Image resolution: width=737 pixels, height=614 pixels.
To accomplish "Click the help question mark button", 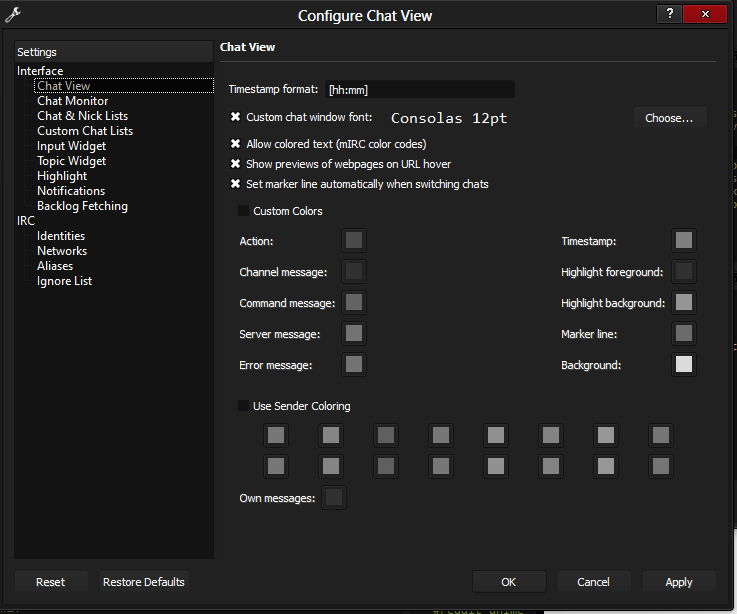I will tap(670, 14).
